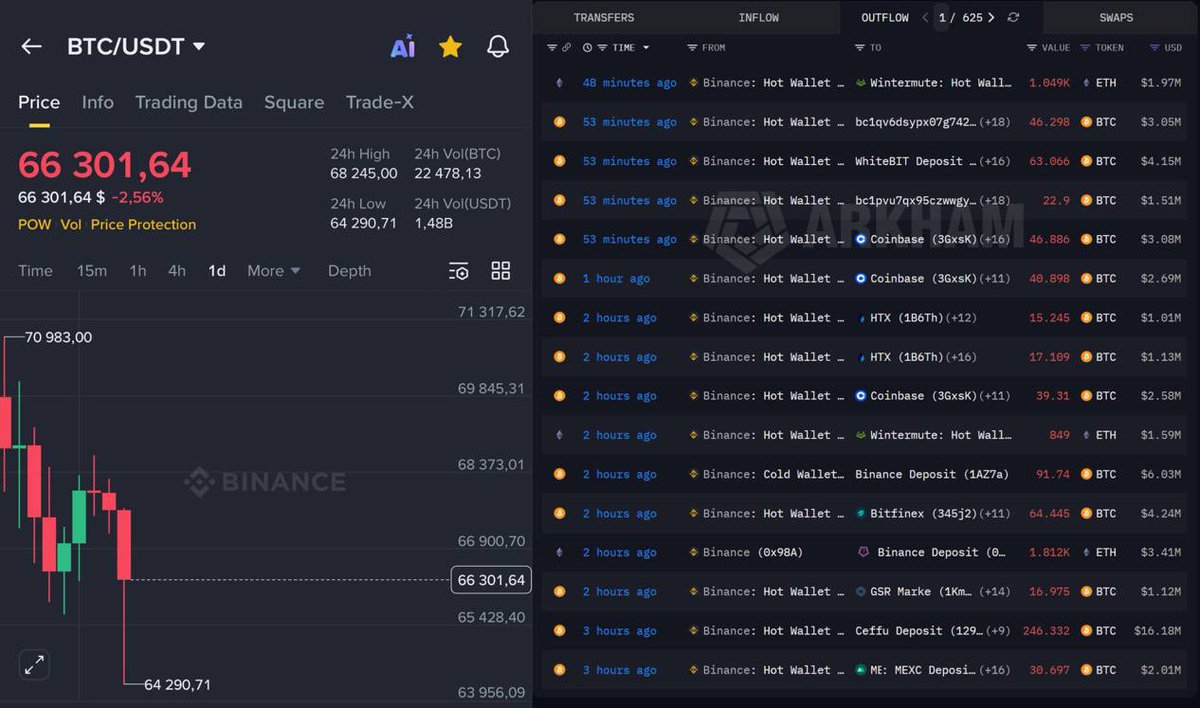This screenshot has height=708, width=1200.
Task: Open the SWAPS tab in Arkham
Action: (1117, 18)
